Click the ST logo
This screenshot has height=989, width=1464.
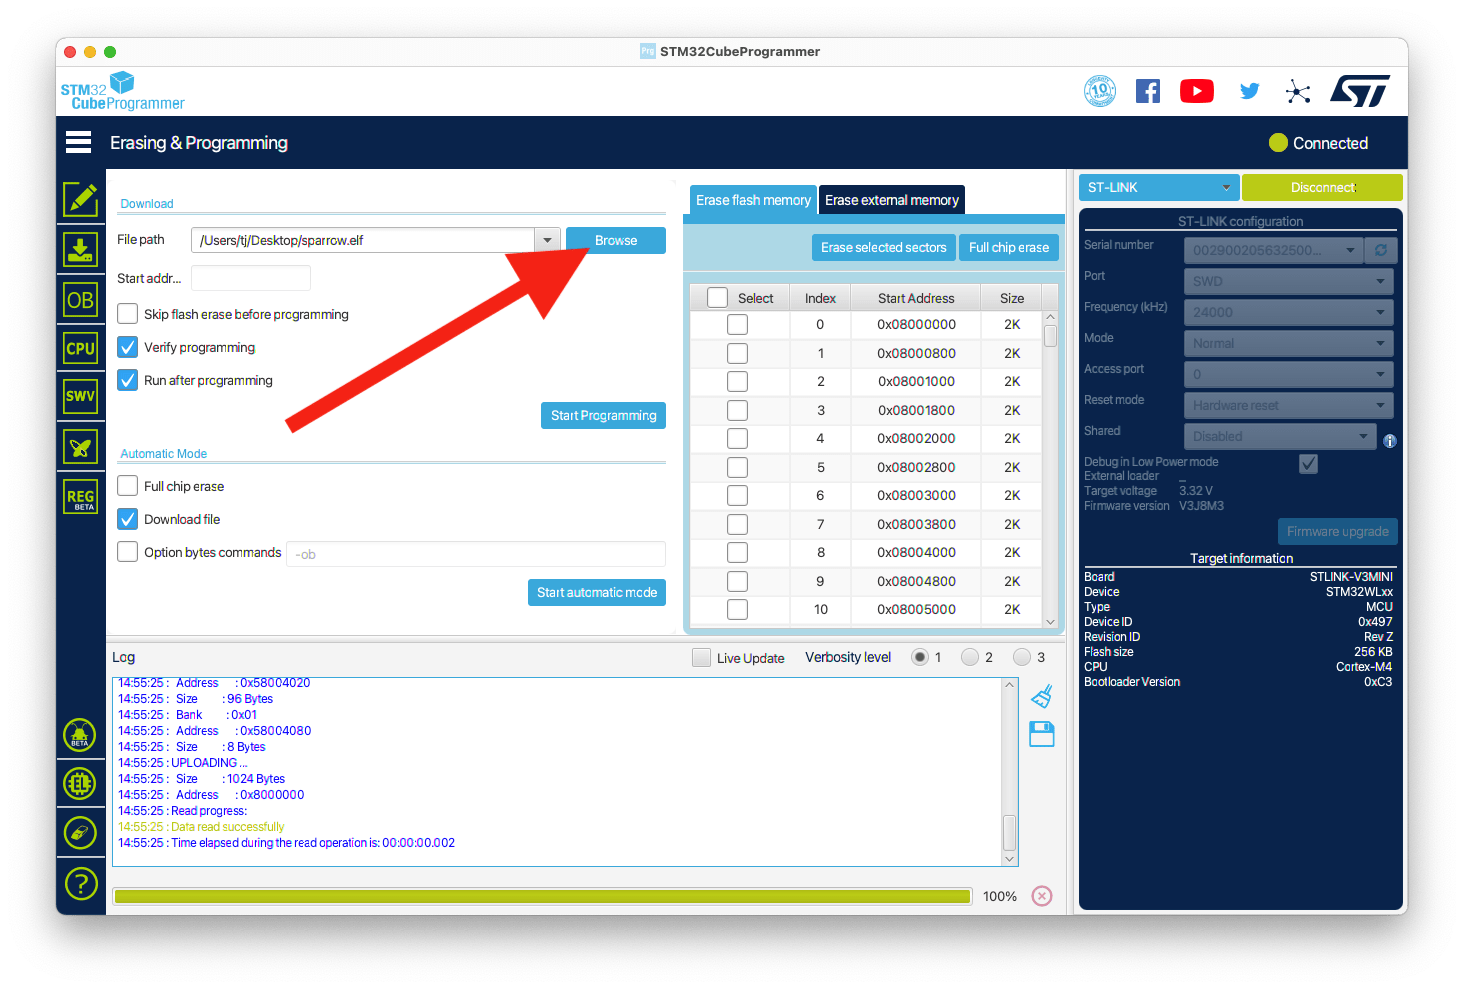tap(1360, 91)
